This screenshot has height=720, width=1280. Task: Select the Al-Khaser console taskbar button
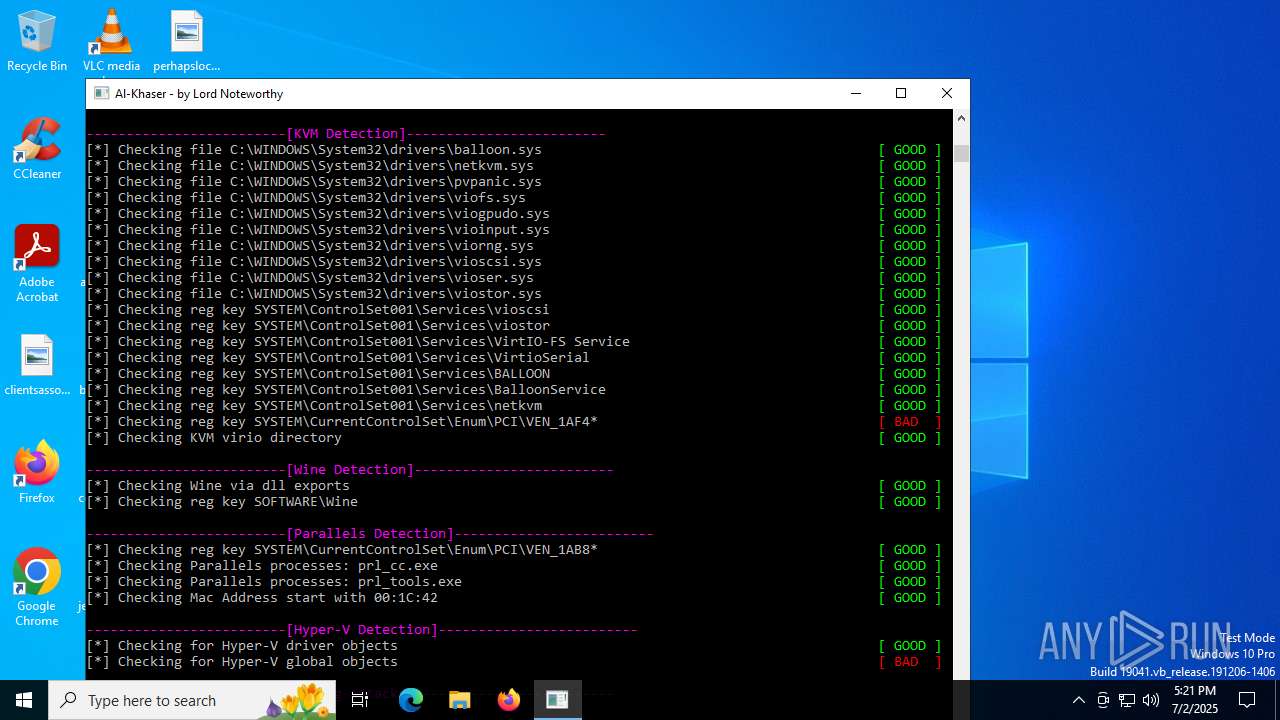(x=557, y=700)
